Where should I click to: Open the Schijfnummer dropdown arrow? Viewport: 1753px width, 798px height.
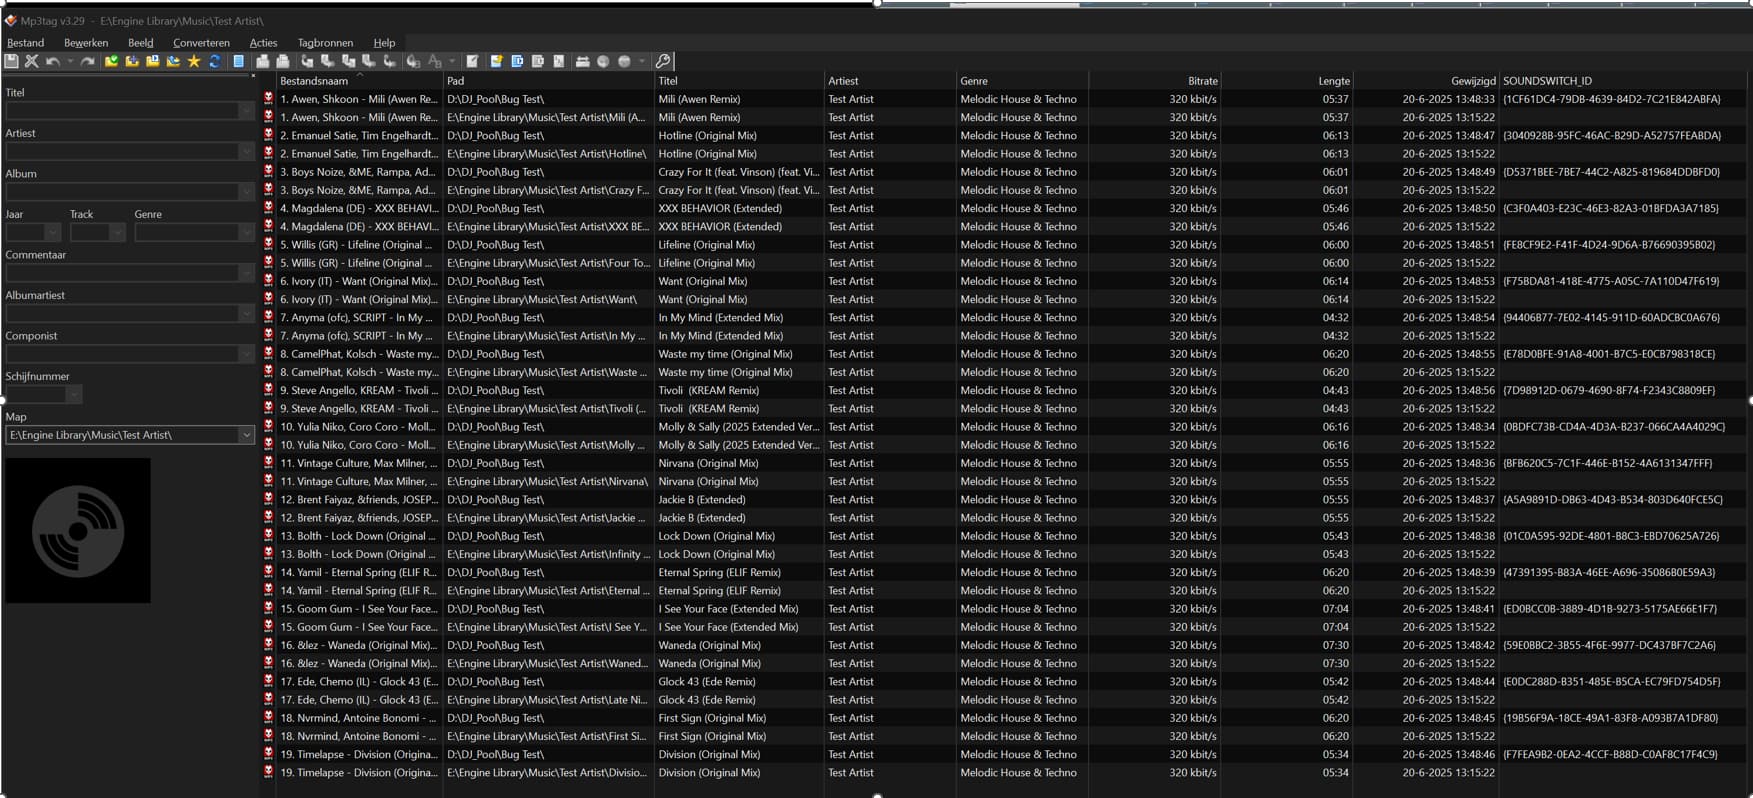pyautogui.click(x=73, y=394)
